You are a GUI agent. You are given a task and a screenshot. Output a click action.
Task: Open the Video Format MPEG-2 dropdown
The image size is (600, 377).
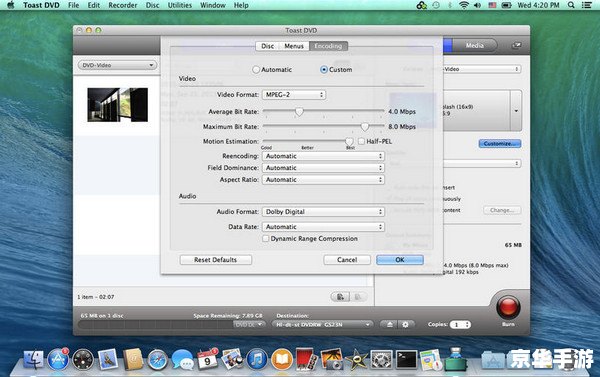point(294,95)
